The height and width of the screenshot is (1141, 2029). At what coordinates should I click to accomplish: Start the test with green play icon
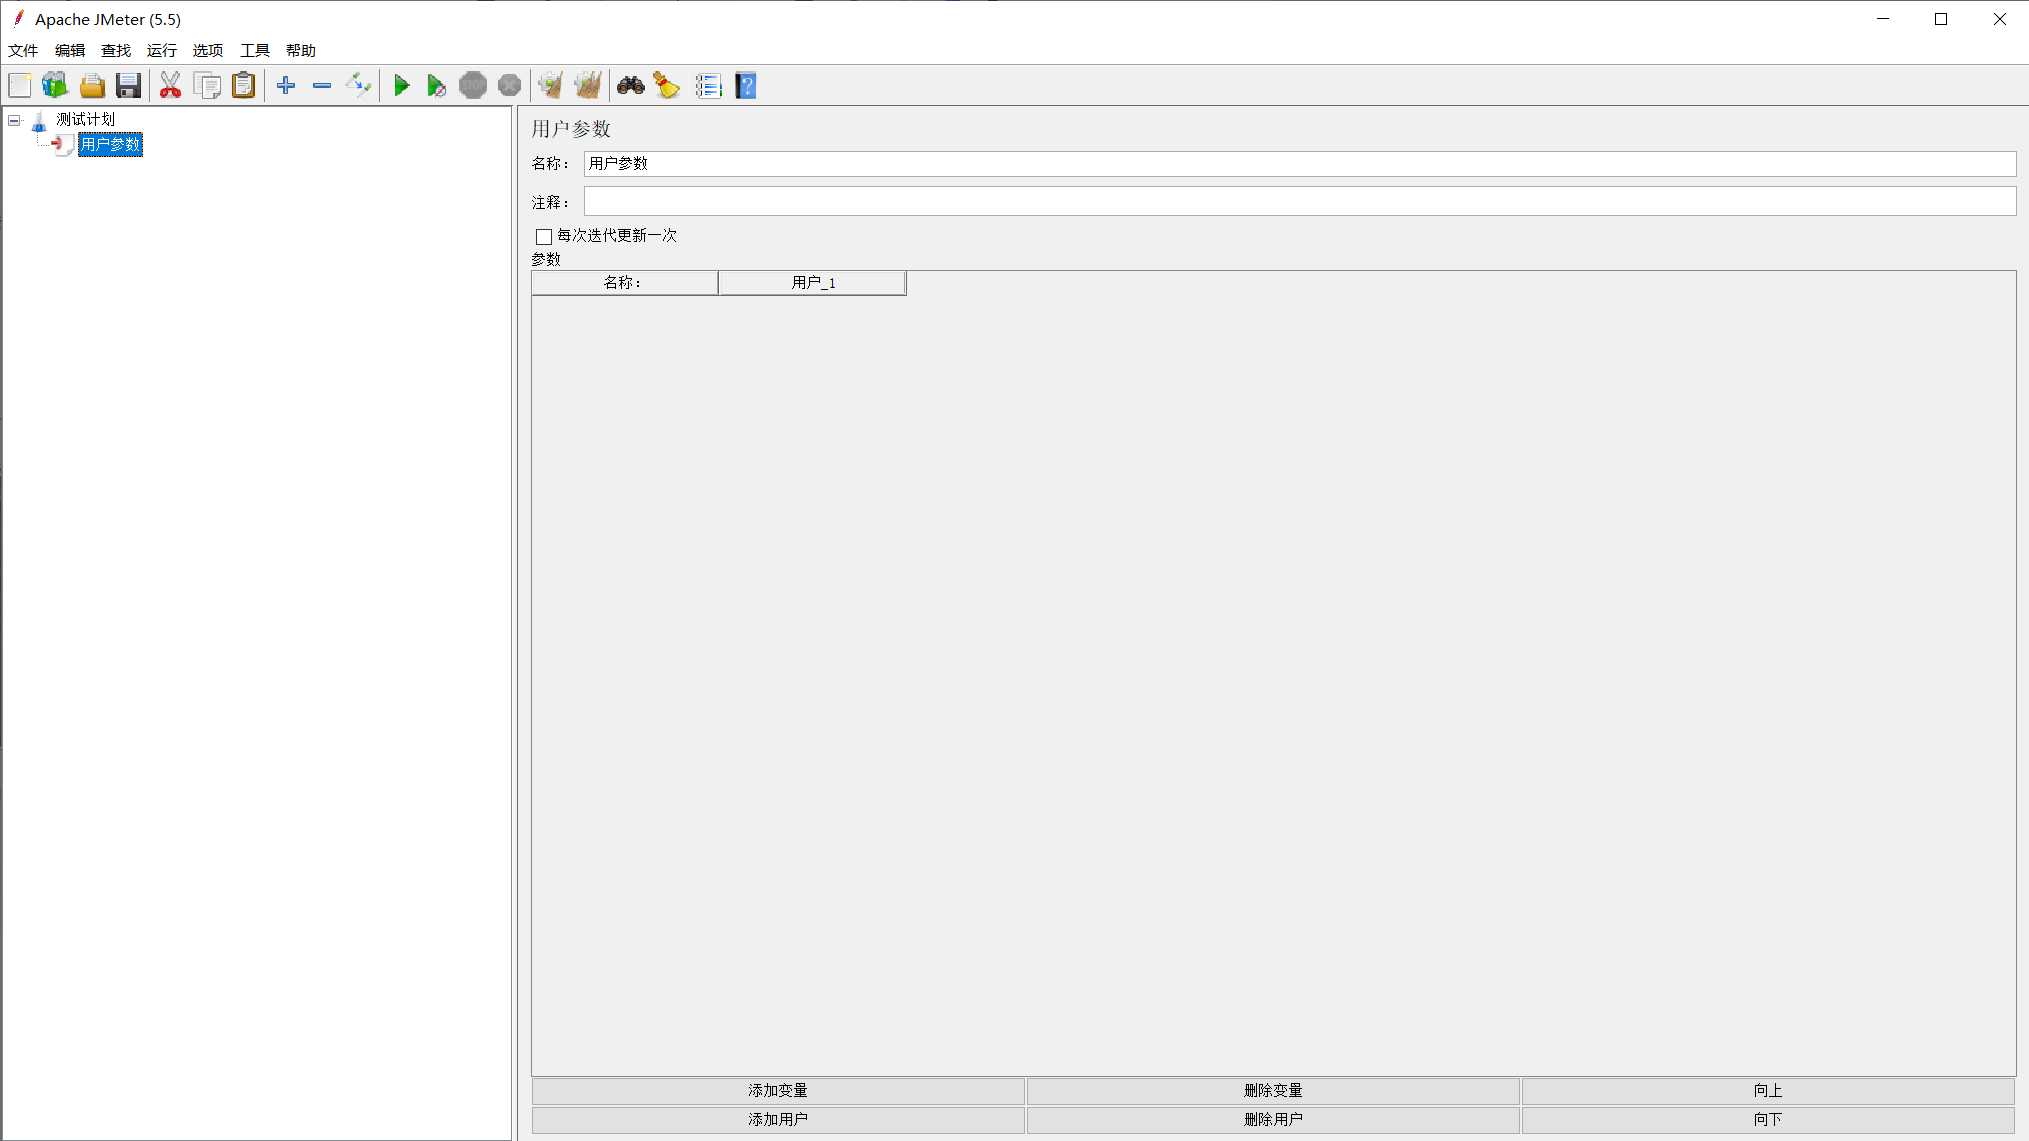402,86
